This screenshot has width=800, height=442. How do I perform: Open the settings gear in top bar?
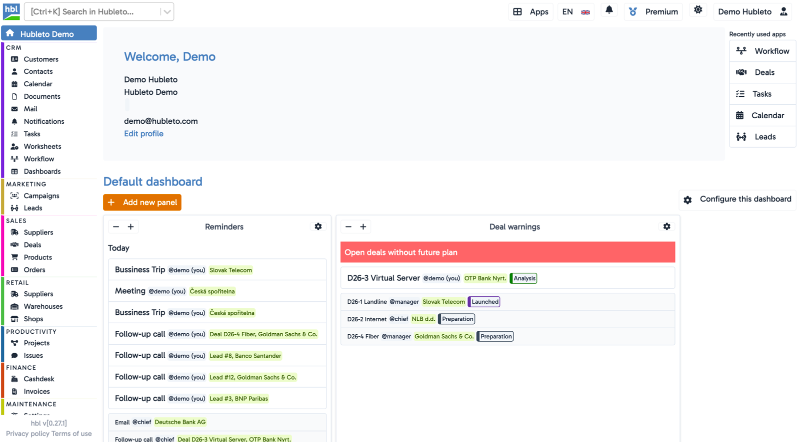[x=698, y=10]
